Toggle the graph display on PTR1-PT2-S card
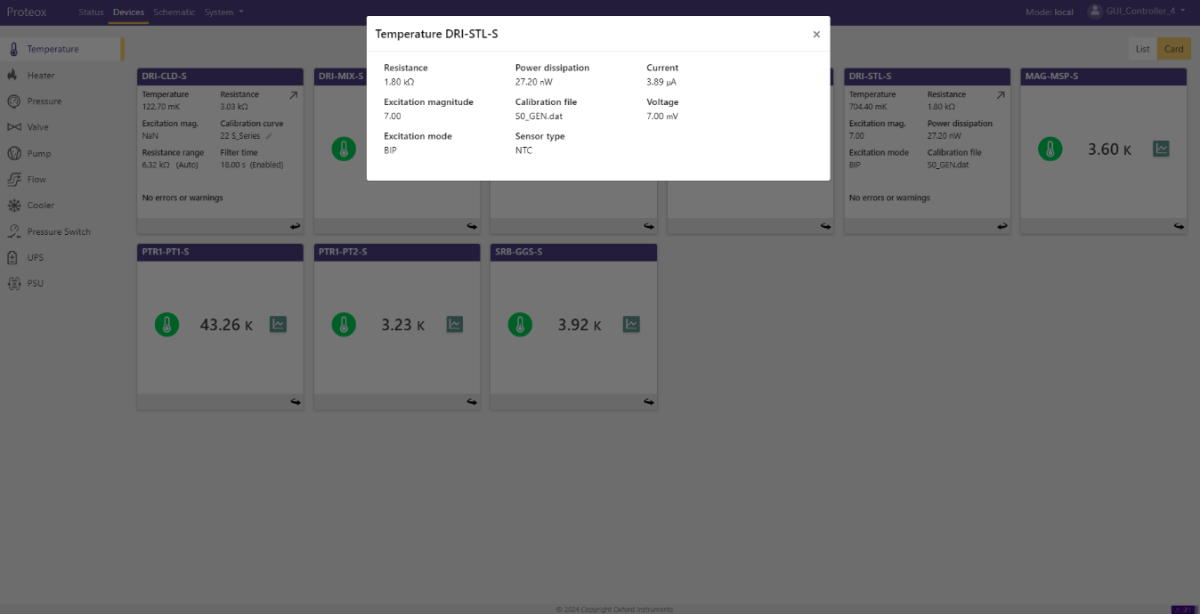The image size is (1200, 614). [454, 324]
